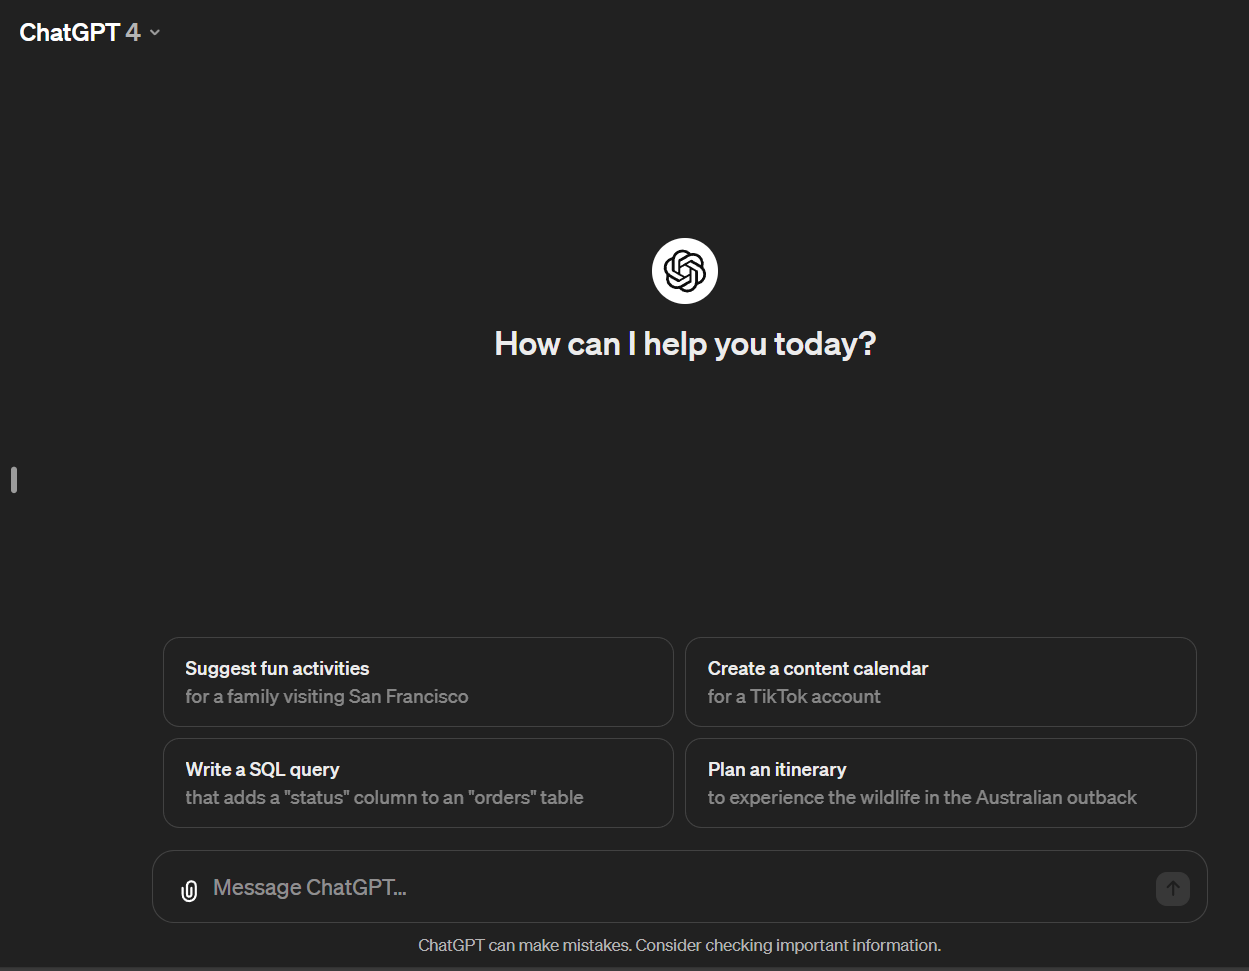Click "for a family visiting San Francisco" subtitle
1249x971 pixels.
coord(326,696)
